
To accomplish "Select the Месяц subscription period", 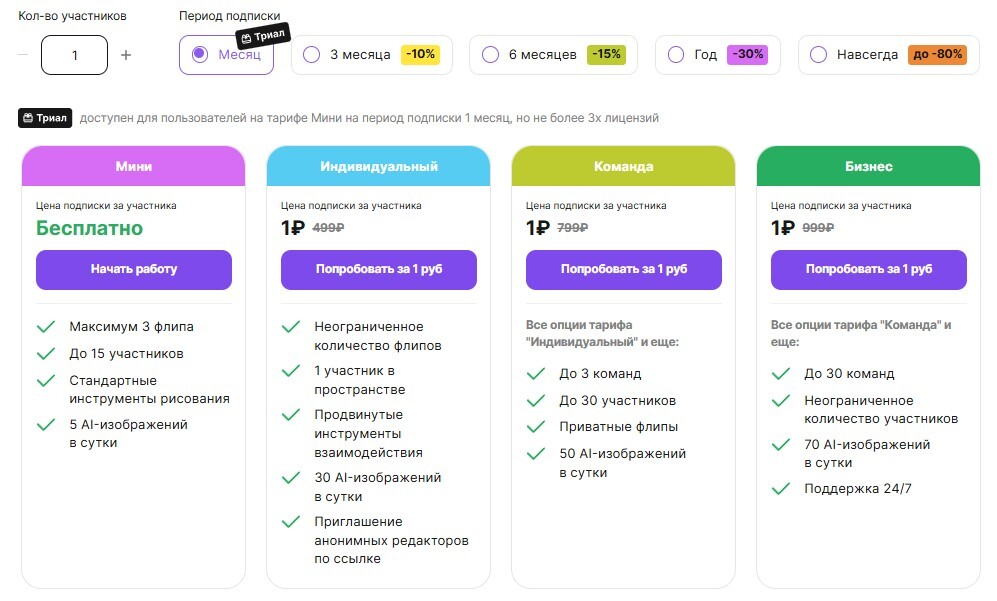I will click(x=226, y=55).
